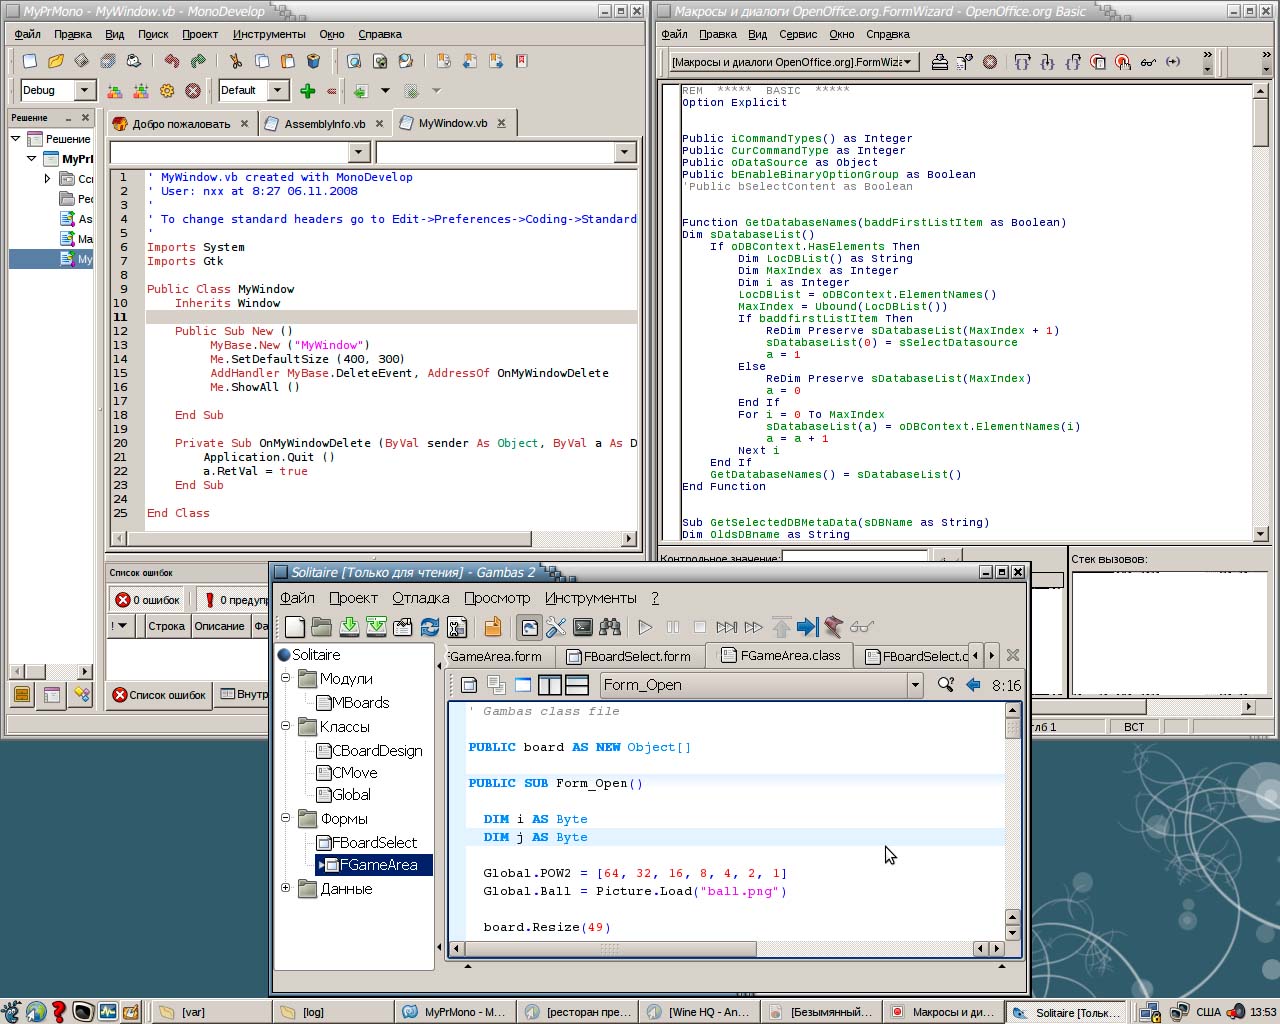
Task: Open the Отладка menu in Gambas
Action: 420,597
